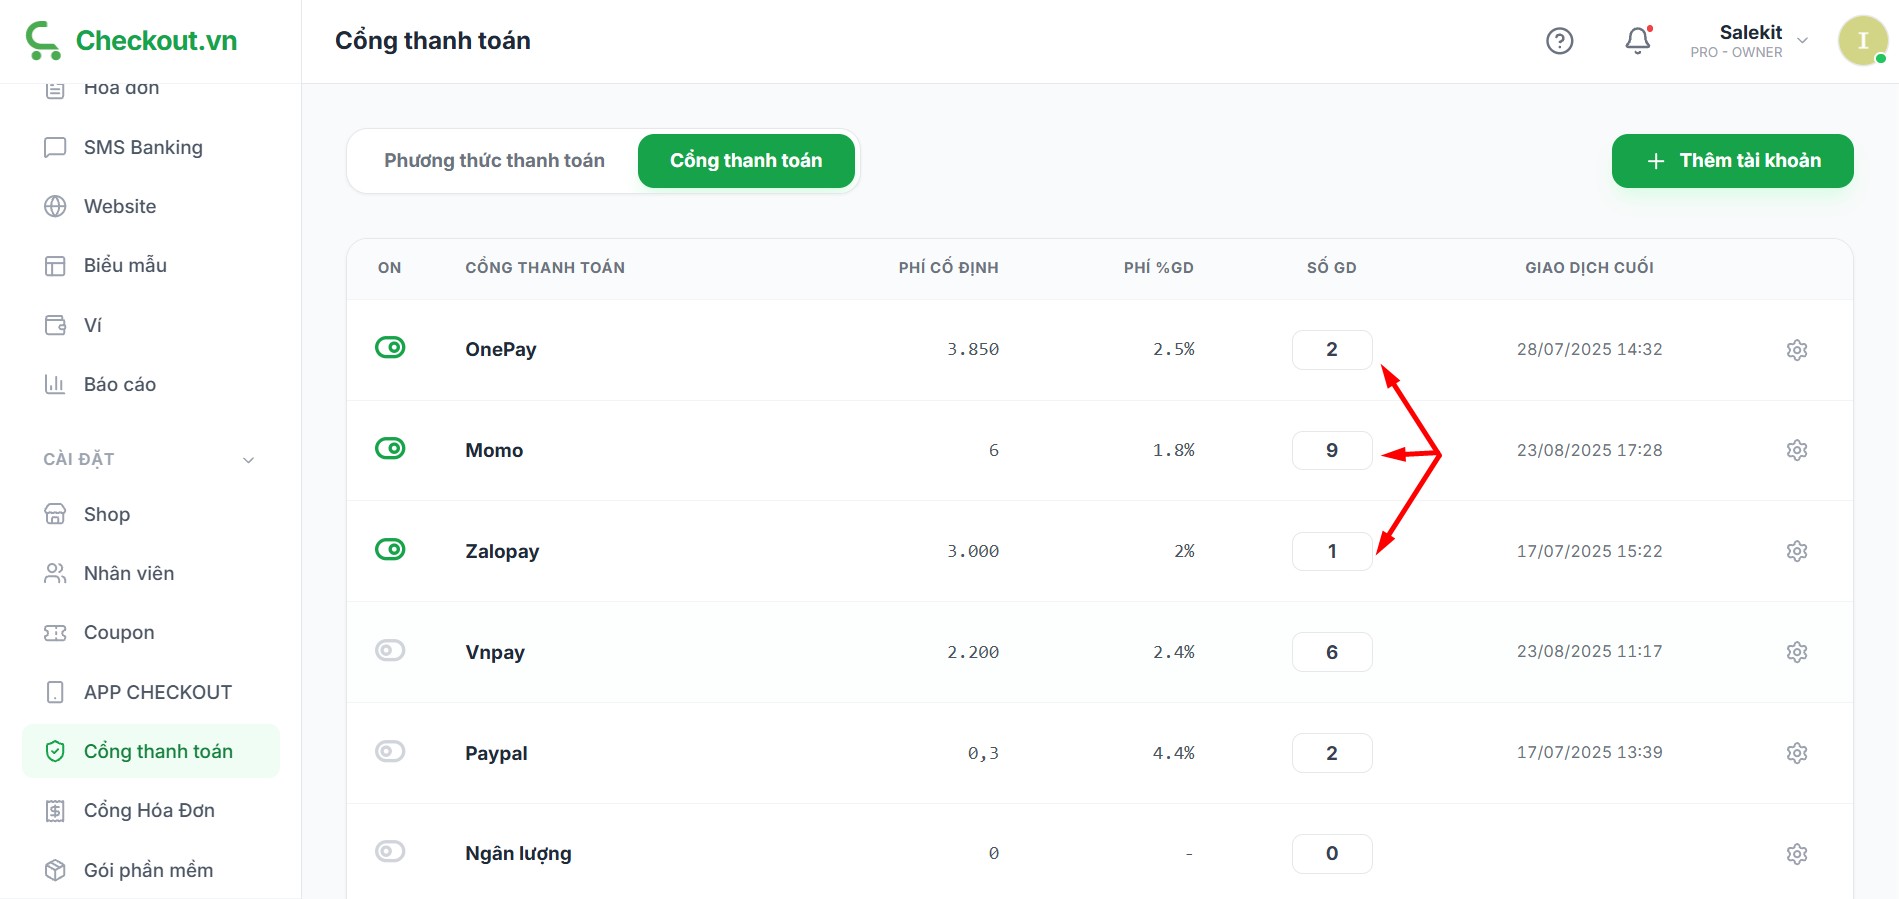Click the gear icon for Zalopay
1899x899 pixels.
pos(1796,551)
